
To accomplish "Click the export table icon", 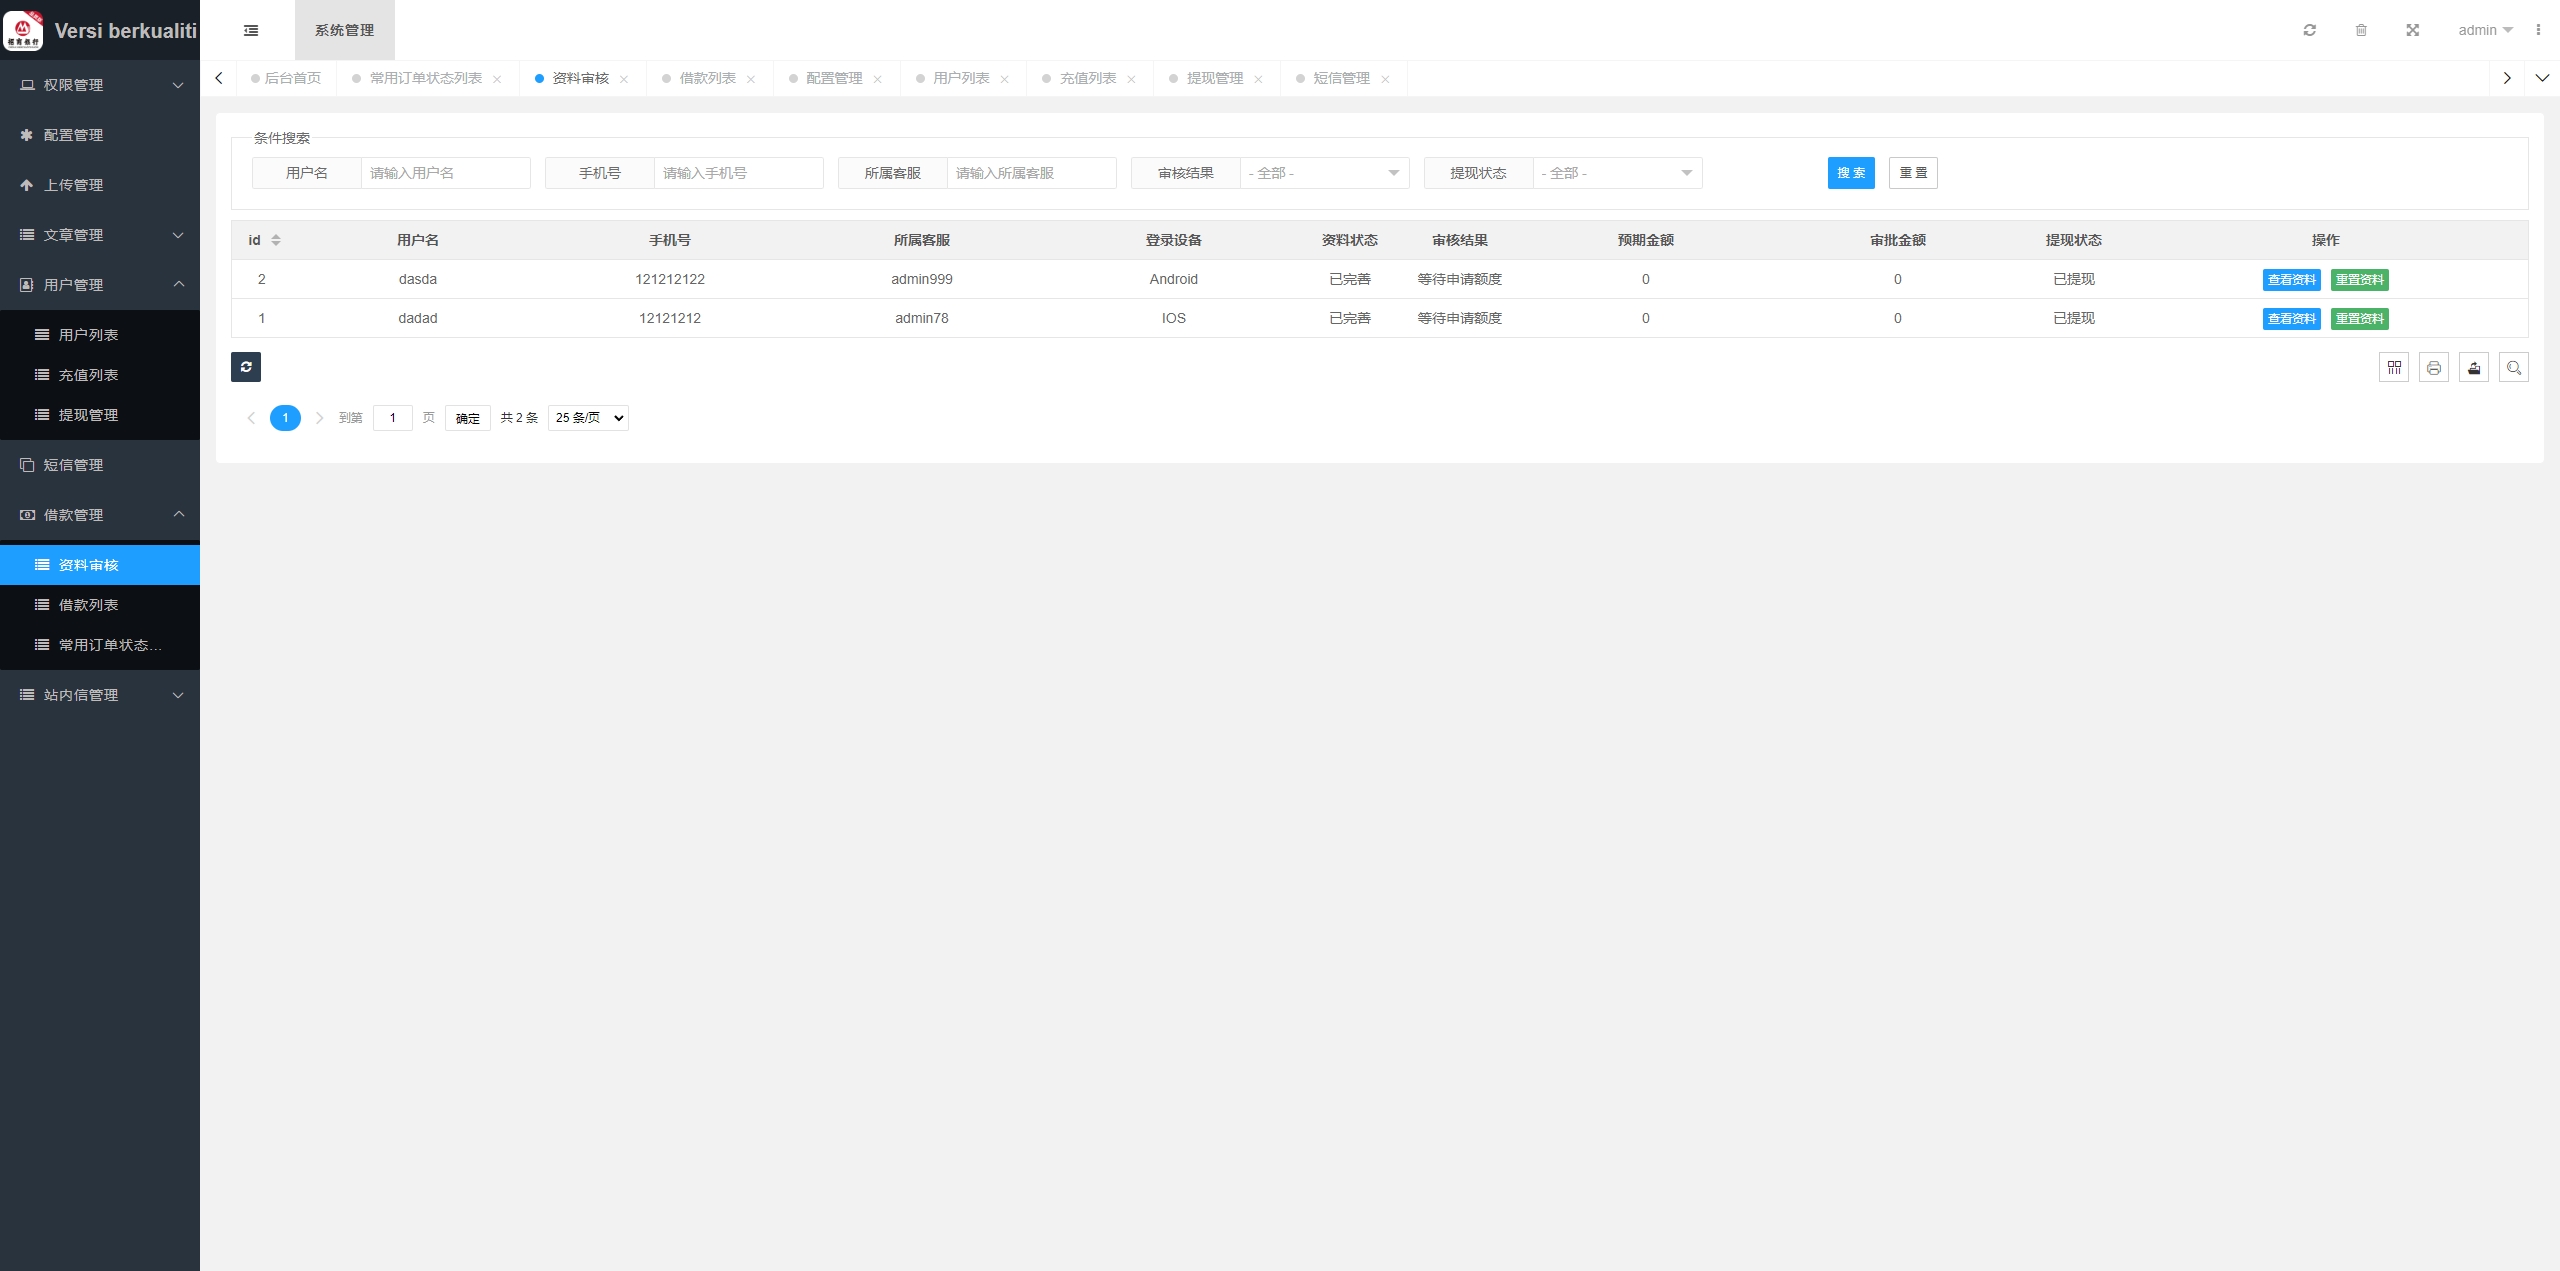I will [x=2474, y=368].
